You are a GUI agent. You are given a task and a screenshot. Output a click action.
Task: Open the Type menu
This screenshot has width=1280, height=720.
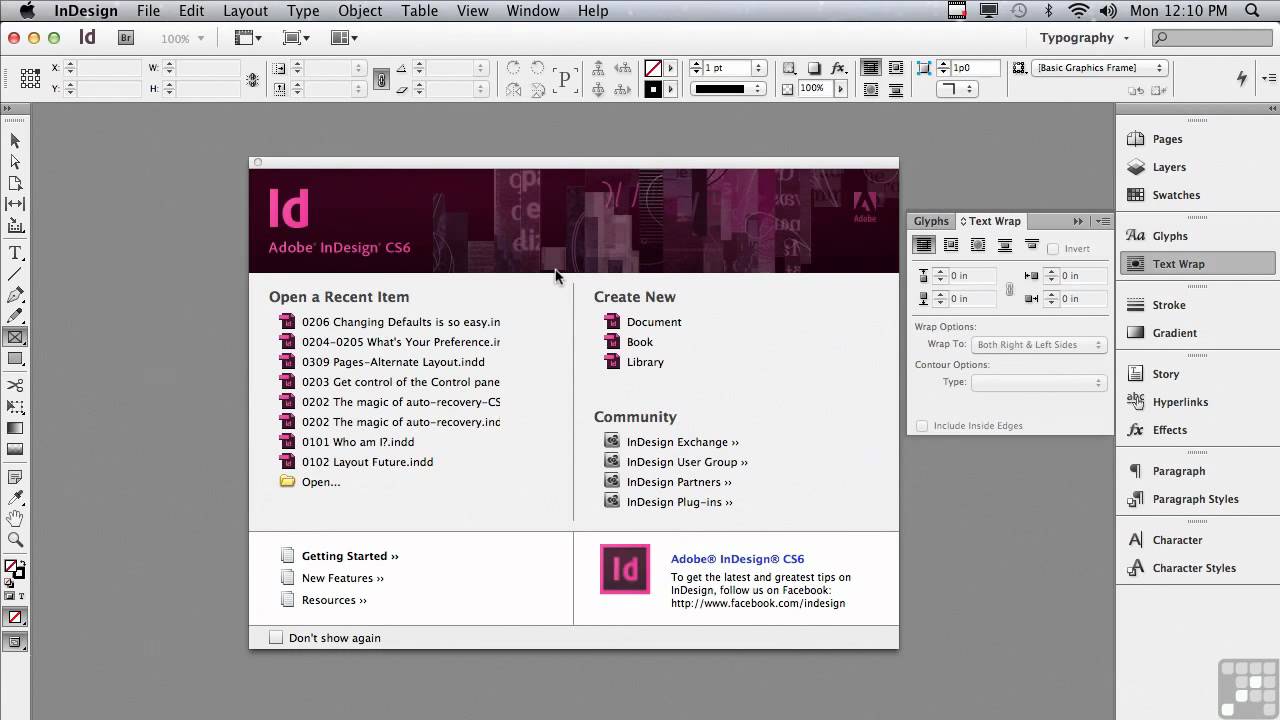pos(303,11)
